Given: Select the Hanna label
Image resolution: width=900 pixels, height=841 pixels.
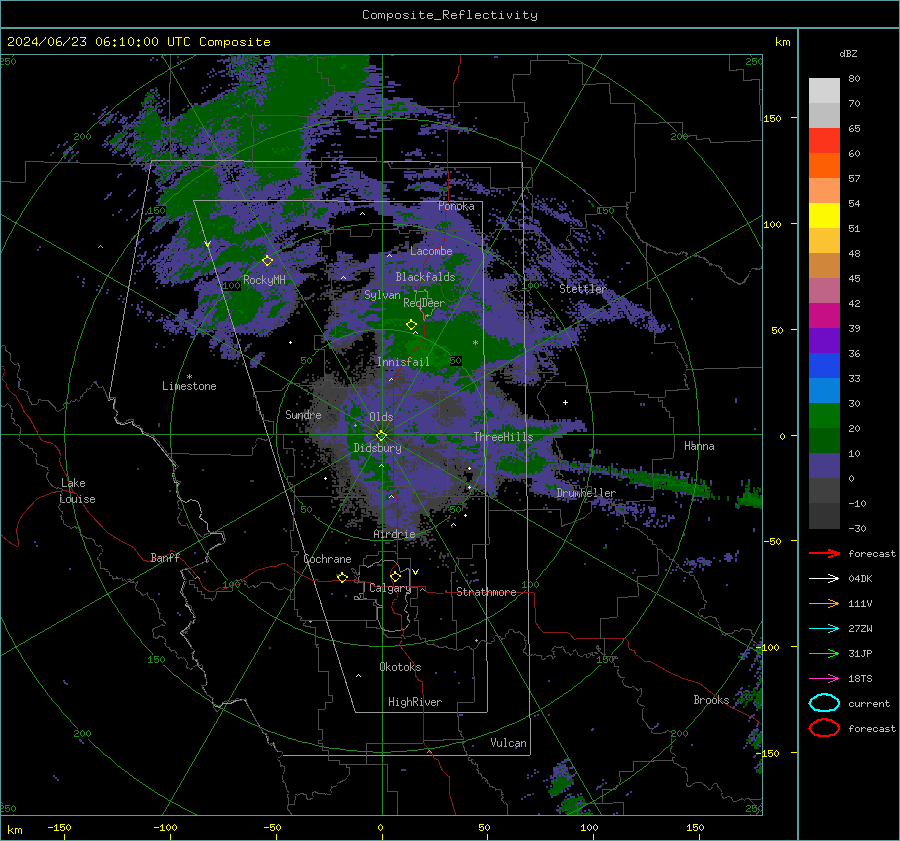Looking at the screenshot, I should pyautogui.click(x=699, y=446).
